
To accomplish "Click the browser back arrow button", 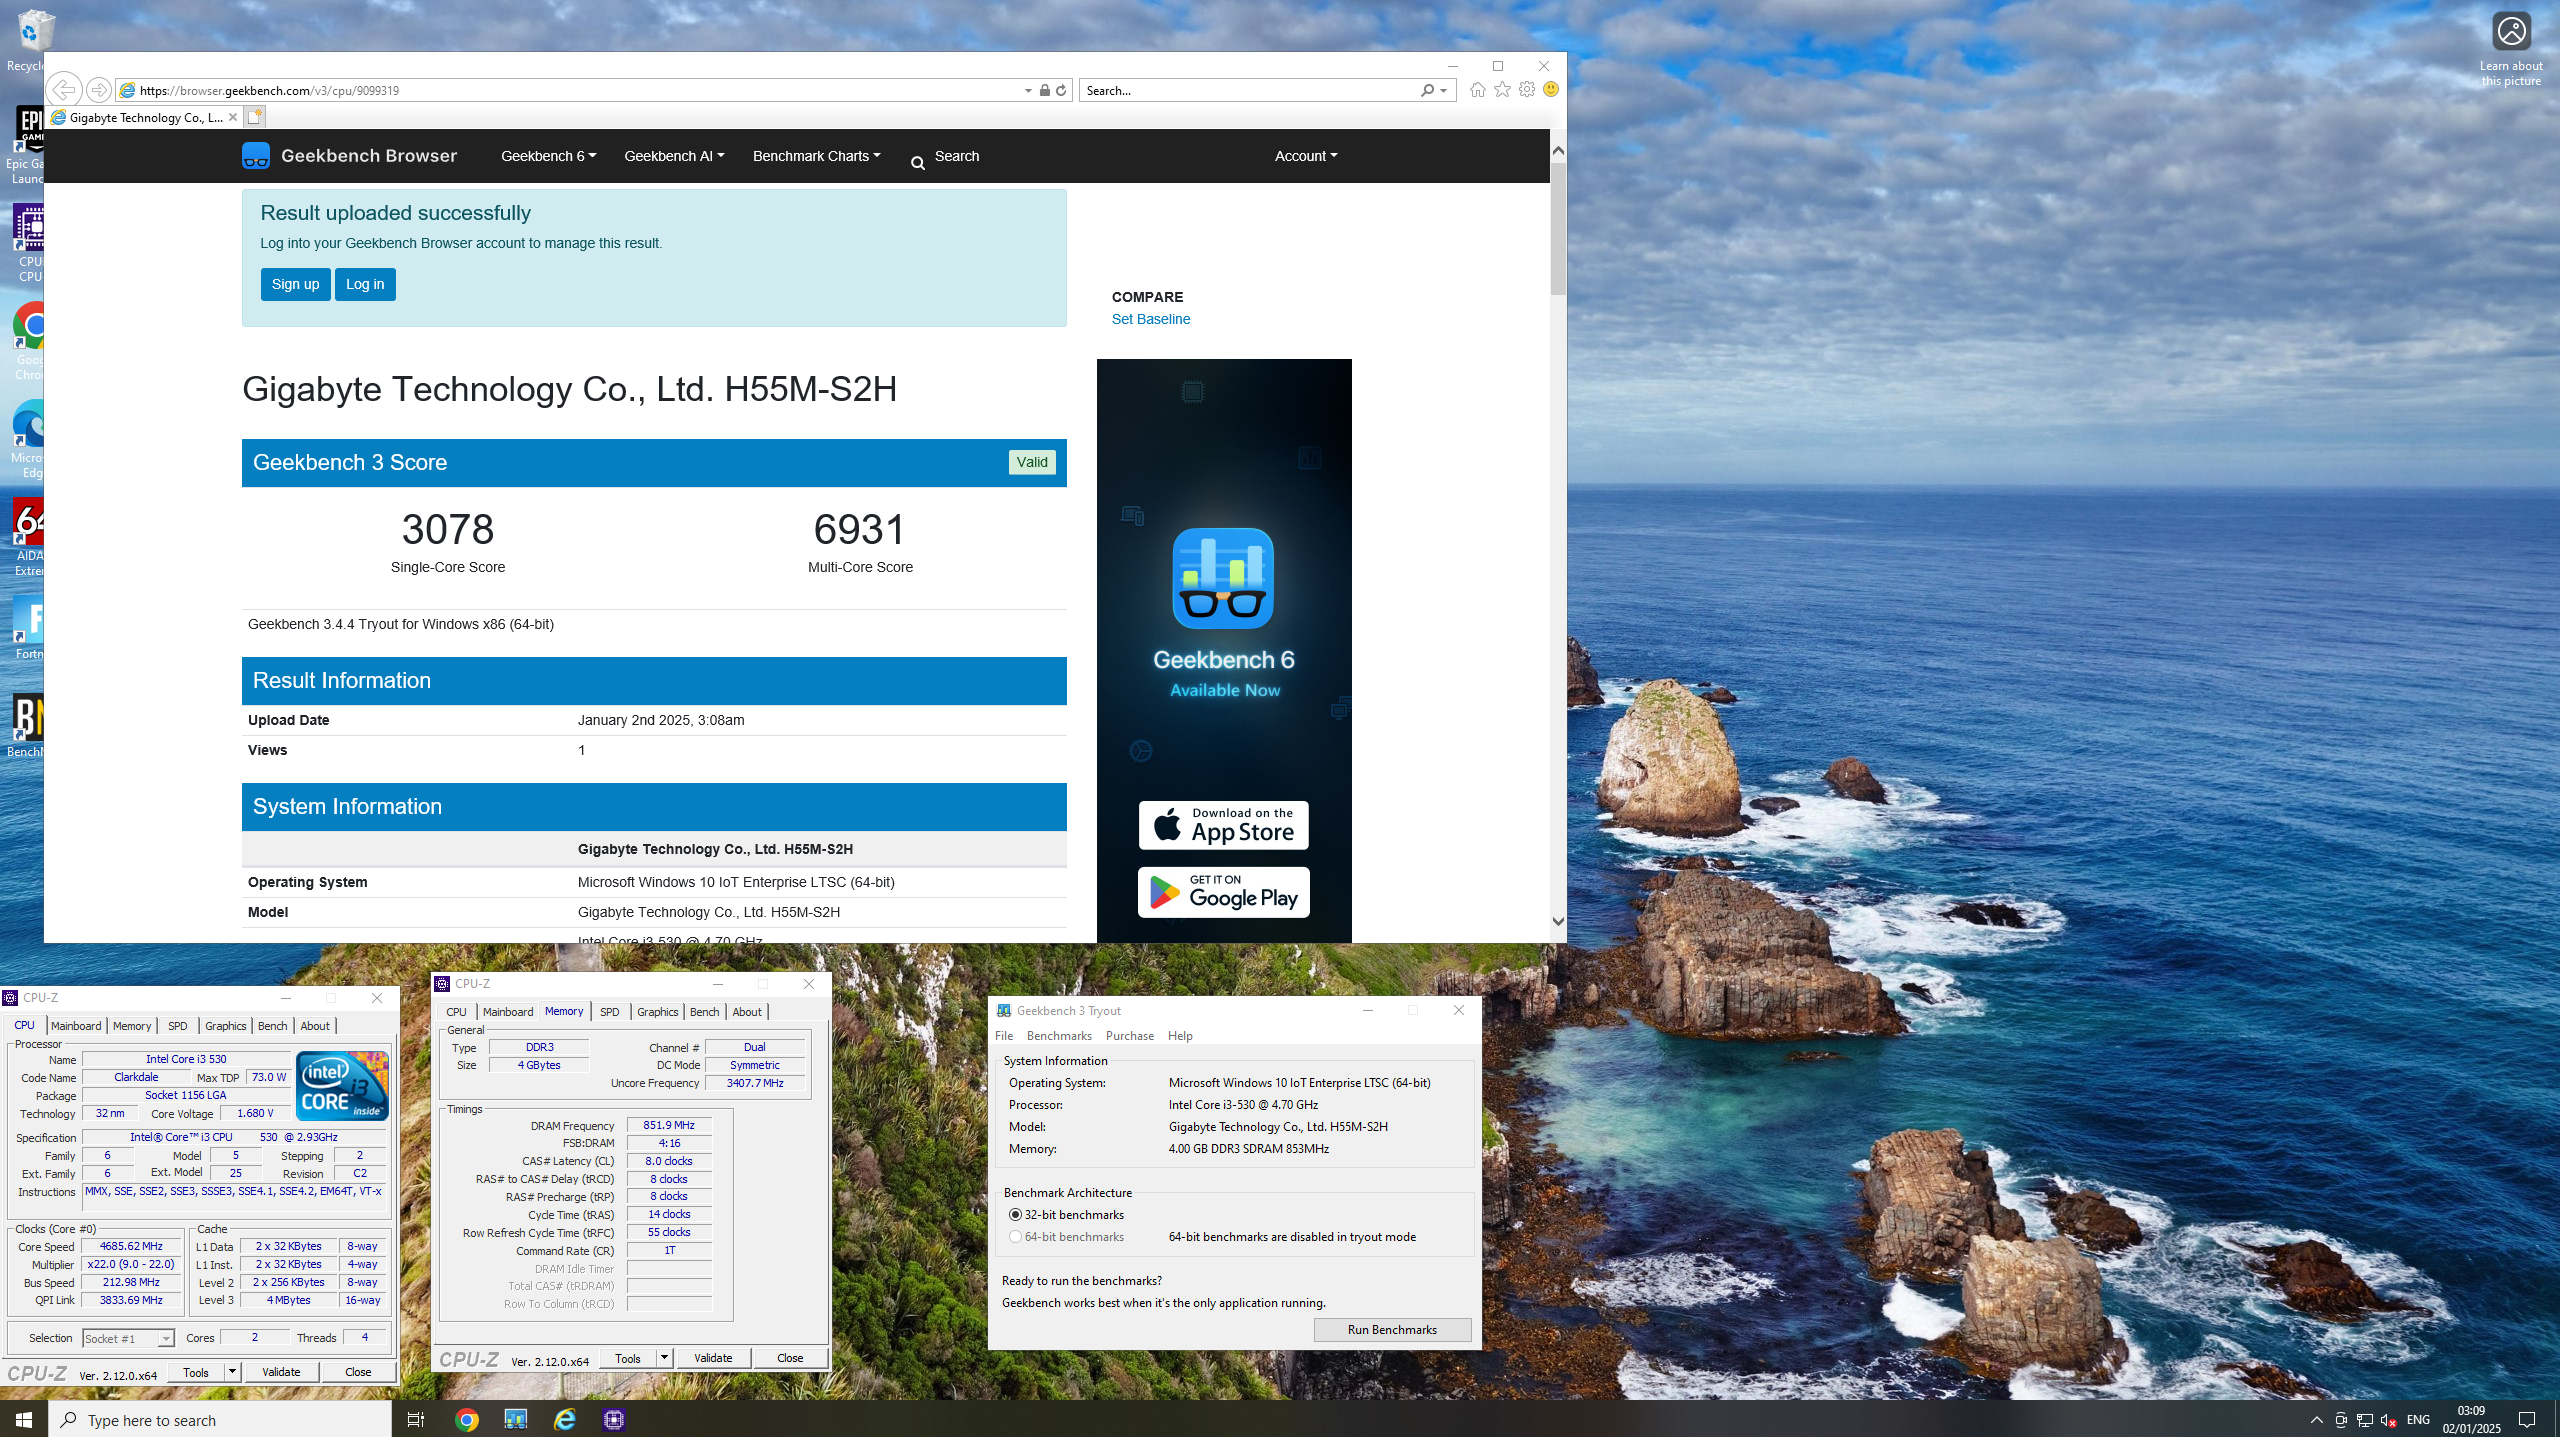I will [x=64, y=90].
